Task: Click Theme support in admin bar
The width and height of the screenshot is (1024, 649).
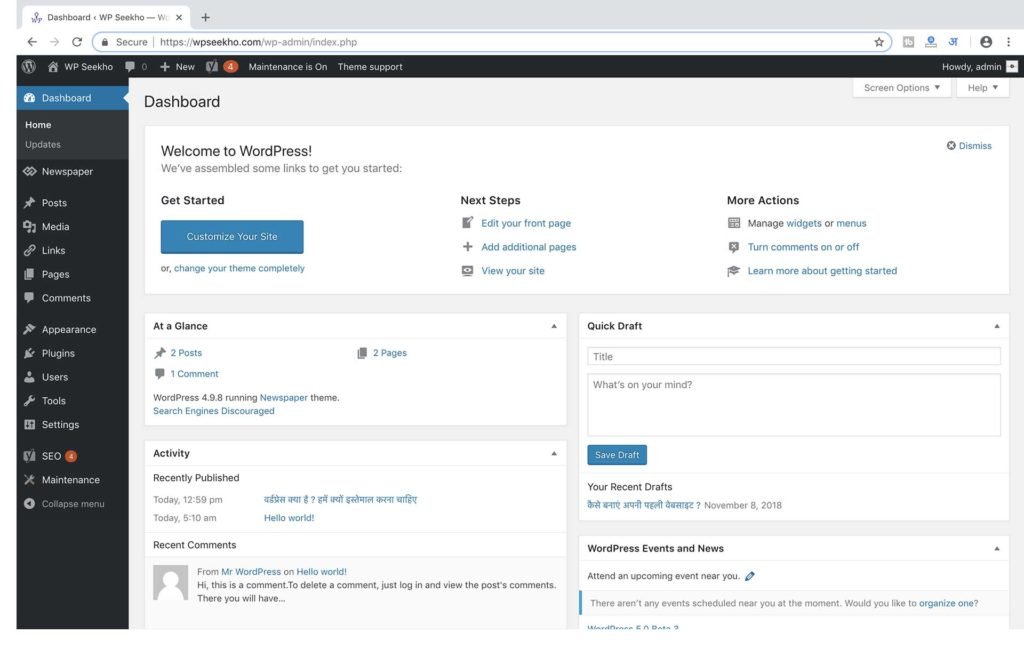Action: click(x=370, y=67)
